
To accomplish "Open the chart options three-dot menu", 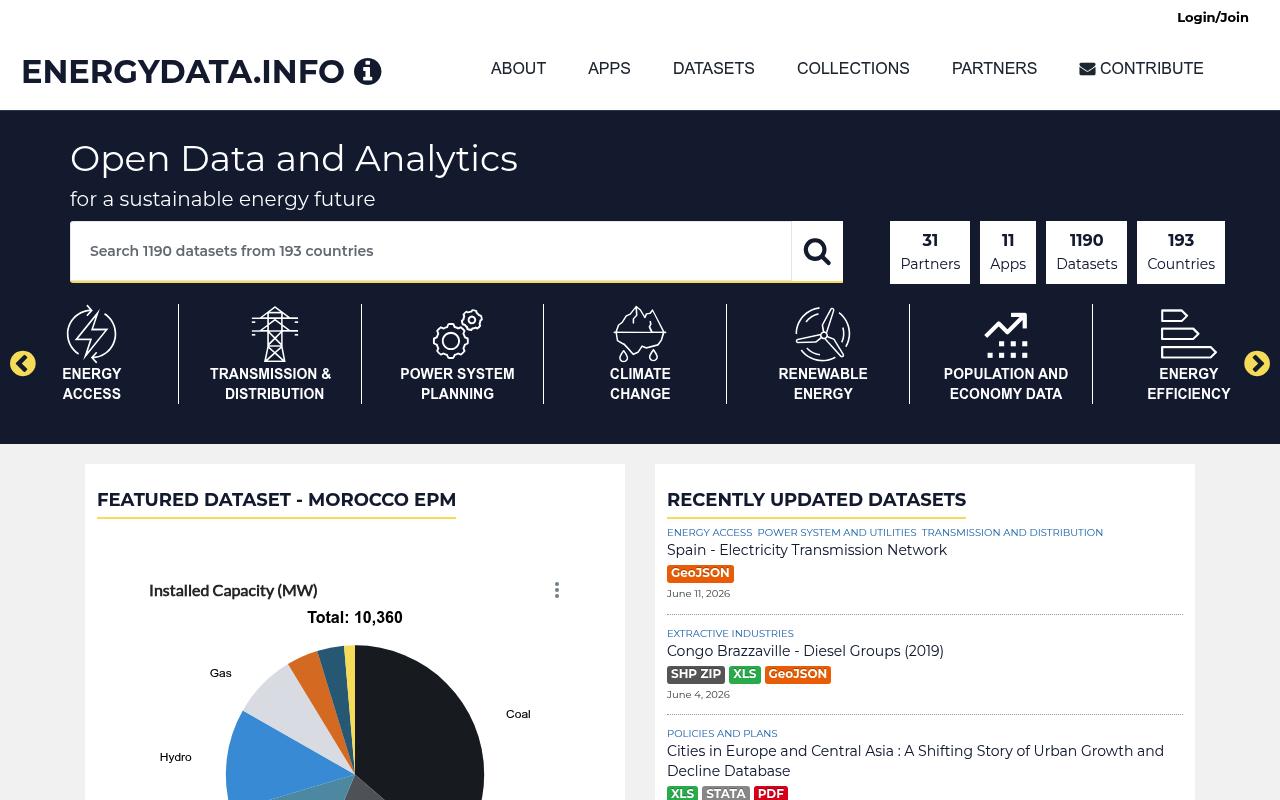I will click(557, 590).
